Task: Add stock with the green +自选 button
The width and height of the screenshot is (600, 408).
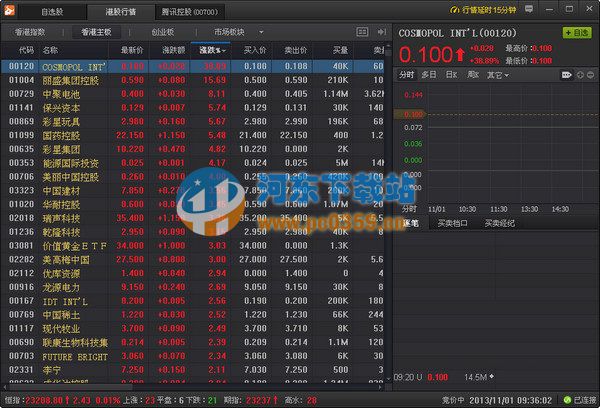Action: tap(577, 33)
